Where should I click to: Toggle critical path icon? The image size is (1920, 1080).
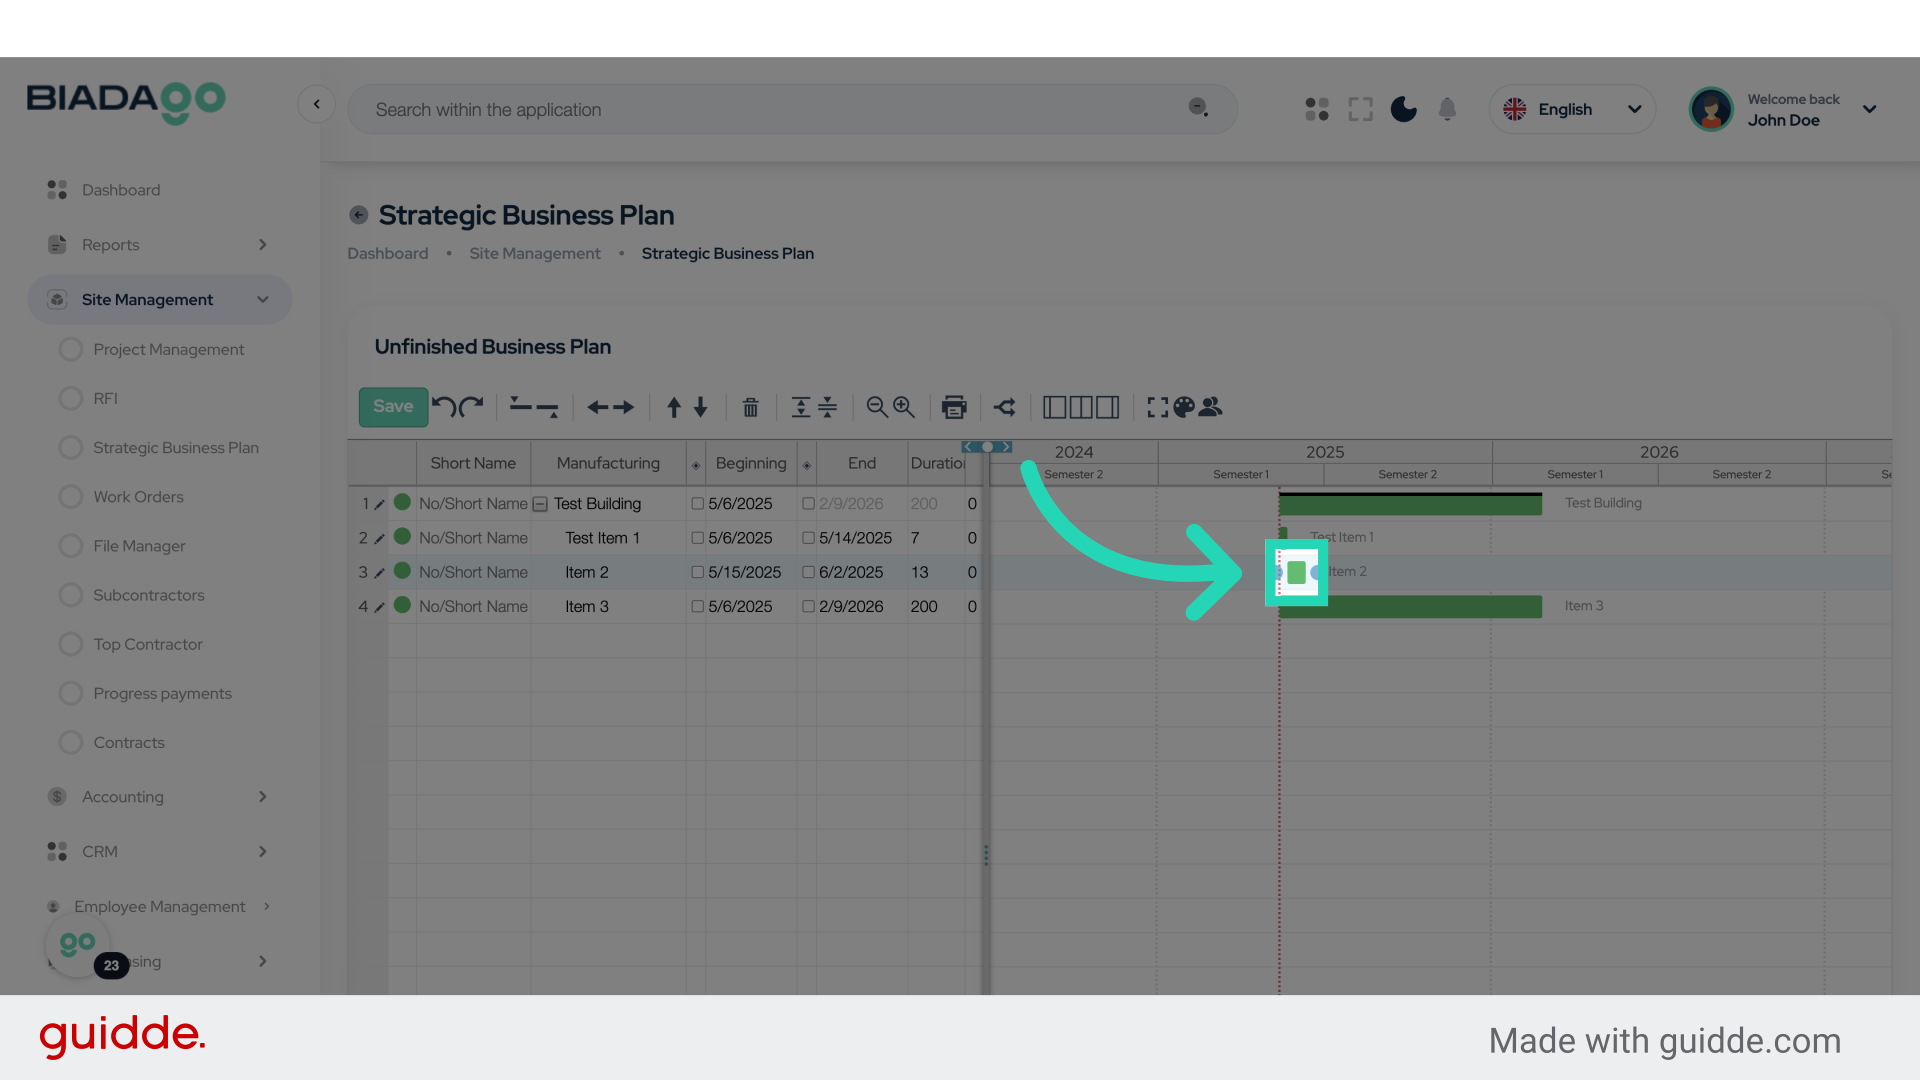(1005, 407)
